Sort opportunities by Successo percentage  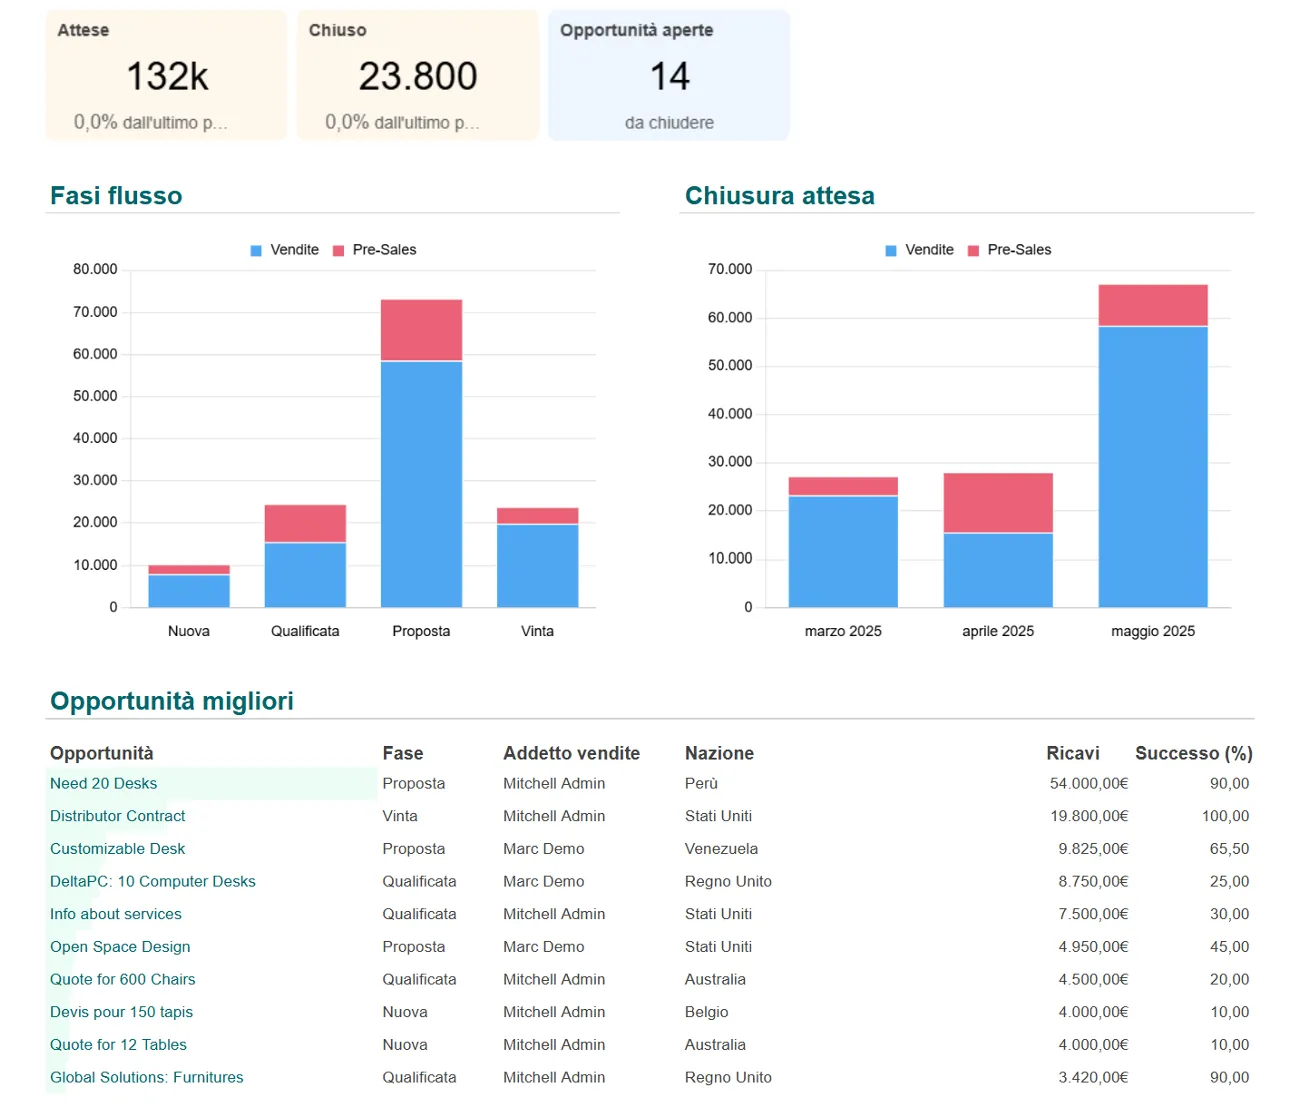(1194, 753)
